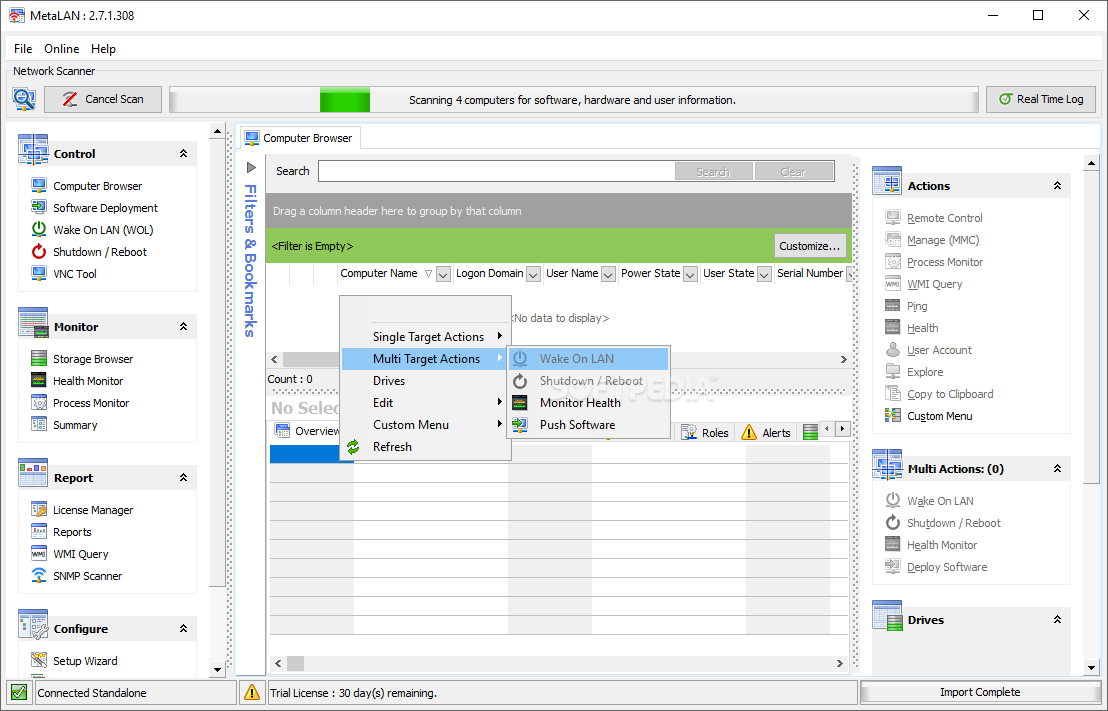Choose Monitor Health from submenu
1108x711 pixels.
click(589, 403)
